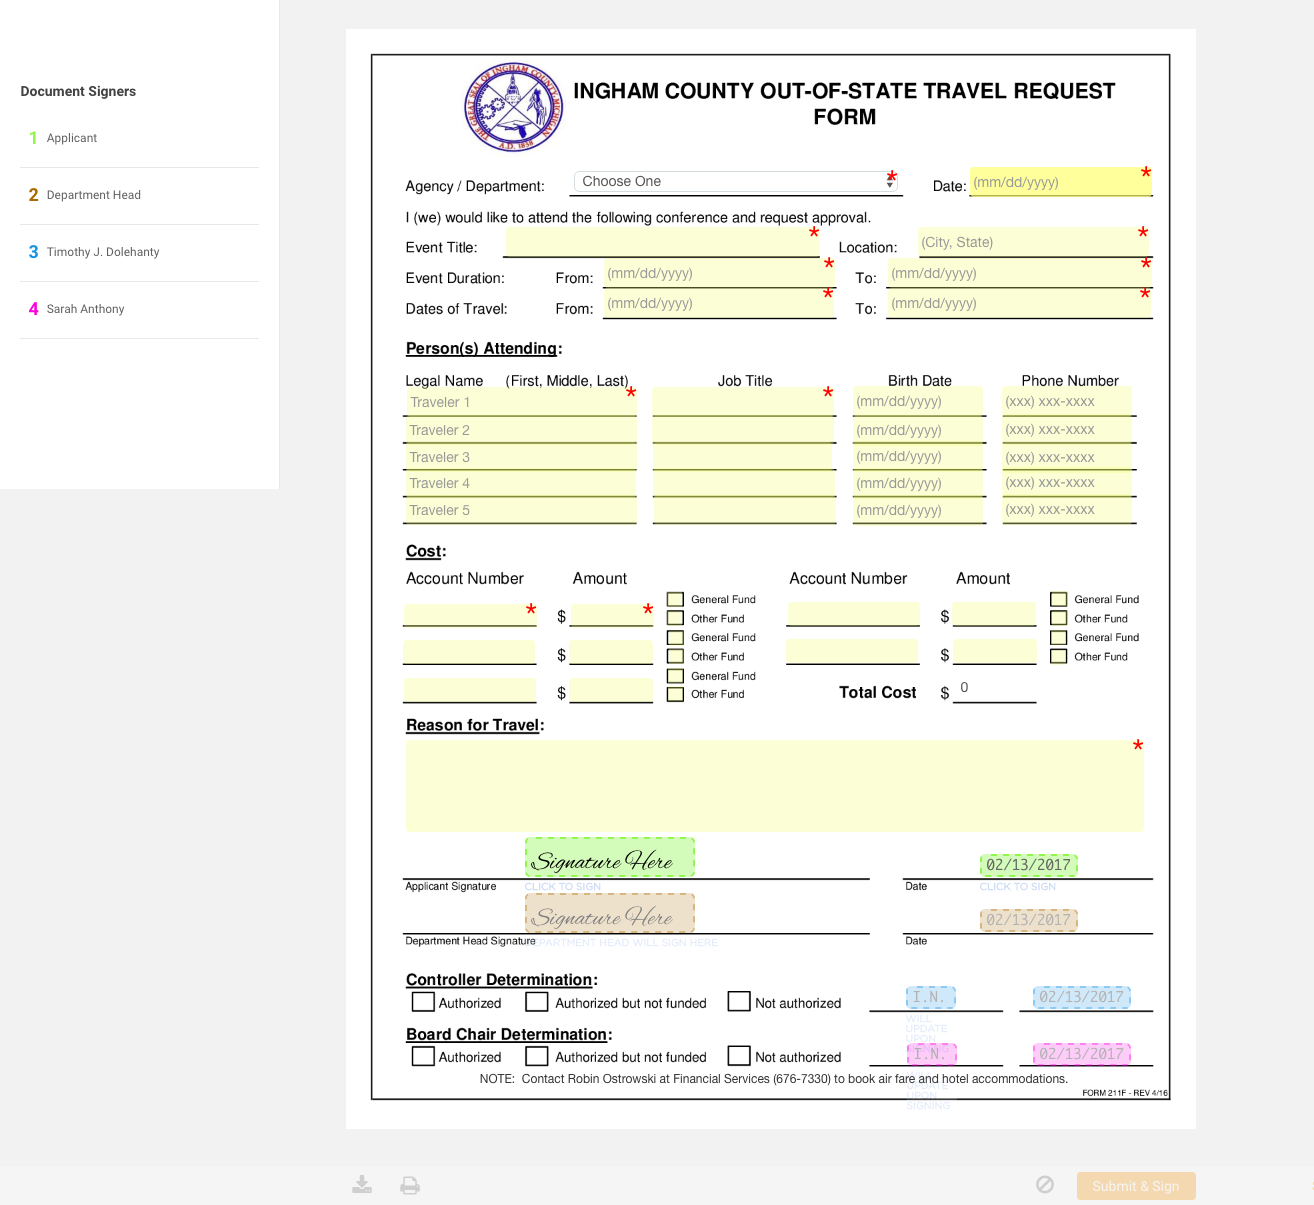This screenshot has height=1205, width=1314.
Task: Click the green "Signature Here" applicant field
Action: tap(609, 857)
